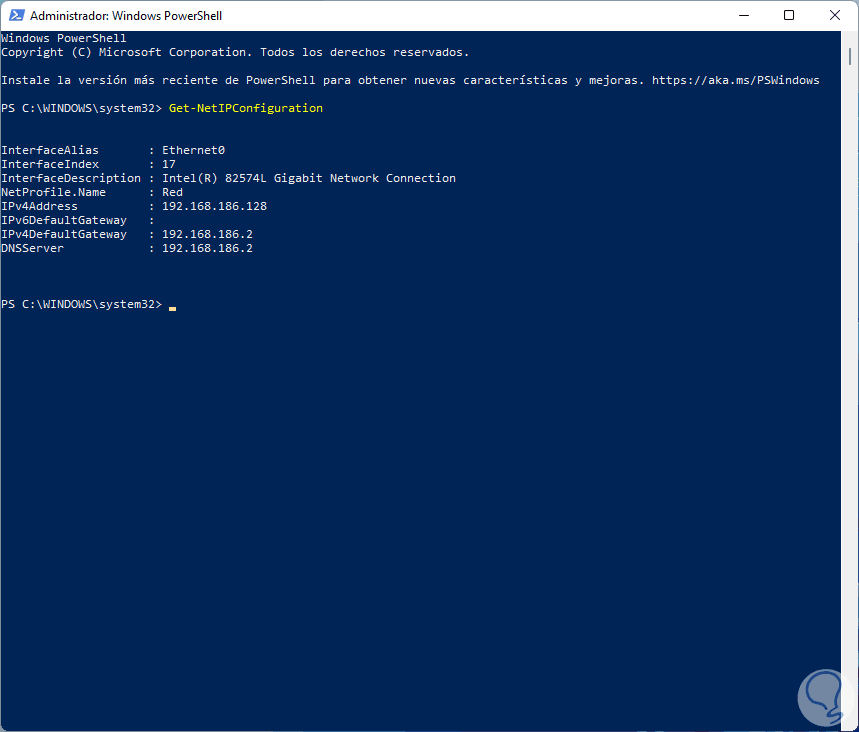Click the blinking cursor at the prompt
The width and height of the screenshot is (859, 732).
coord(172,305)
